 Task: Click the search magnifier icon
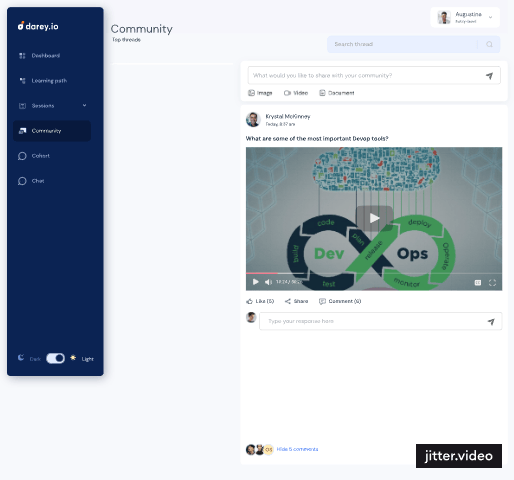pos(489,44)
